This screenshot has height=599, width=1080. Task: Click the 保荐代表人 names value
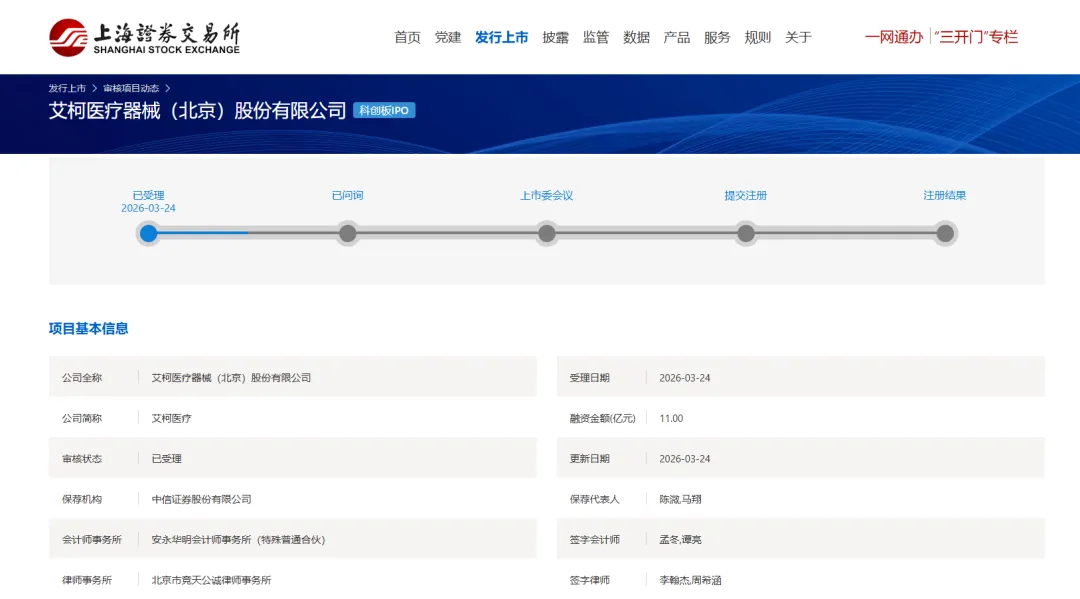coord(681,499)
